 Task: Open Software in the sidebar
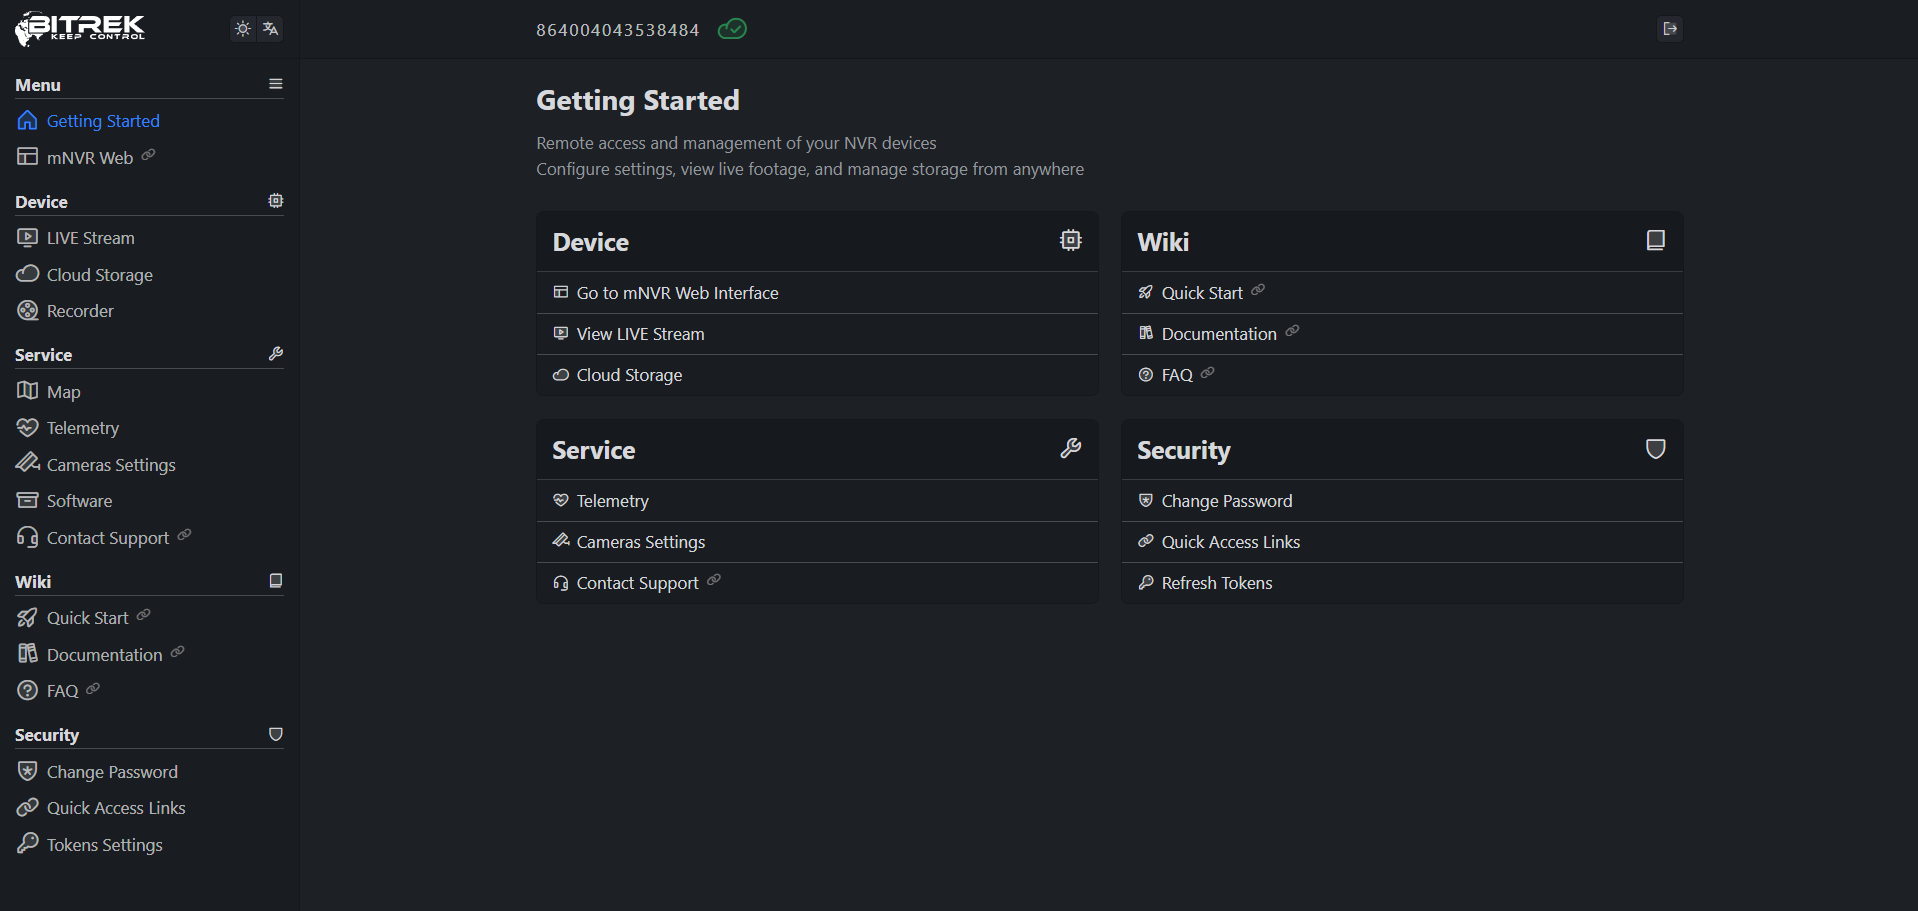(79, 501)
